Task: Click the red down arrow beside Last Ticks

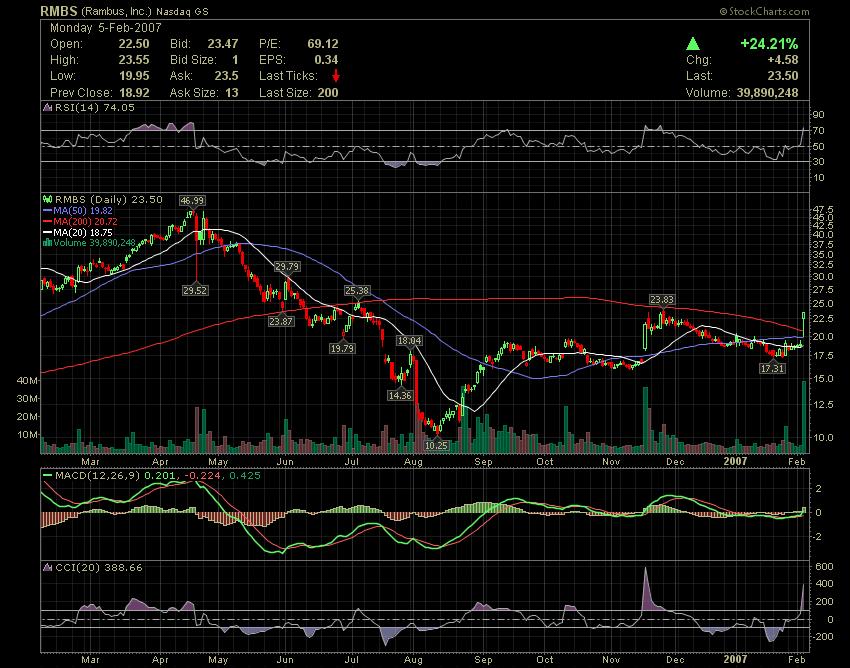Action: point(336,76)
